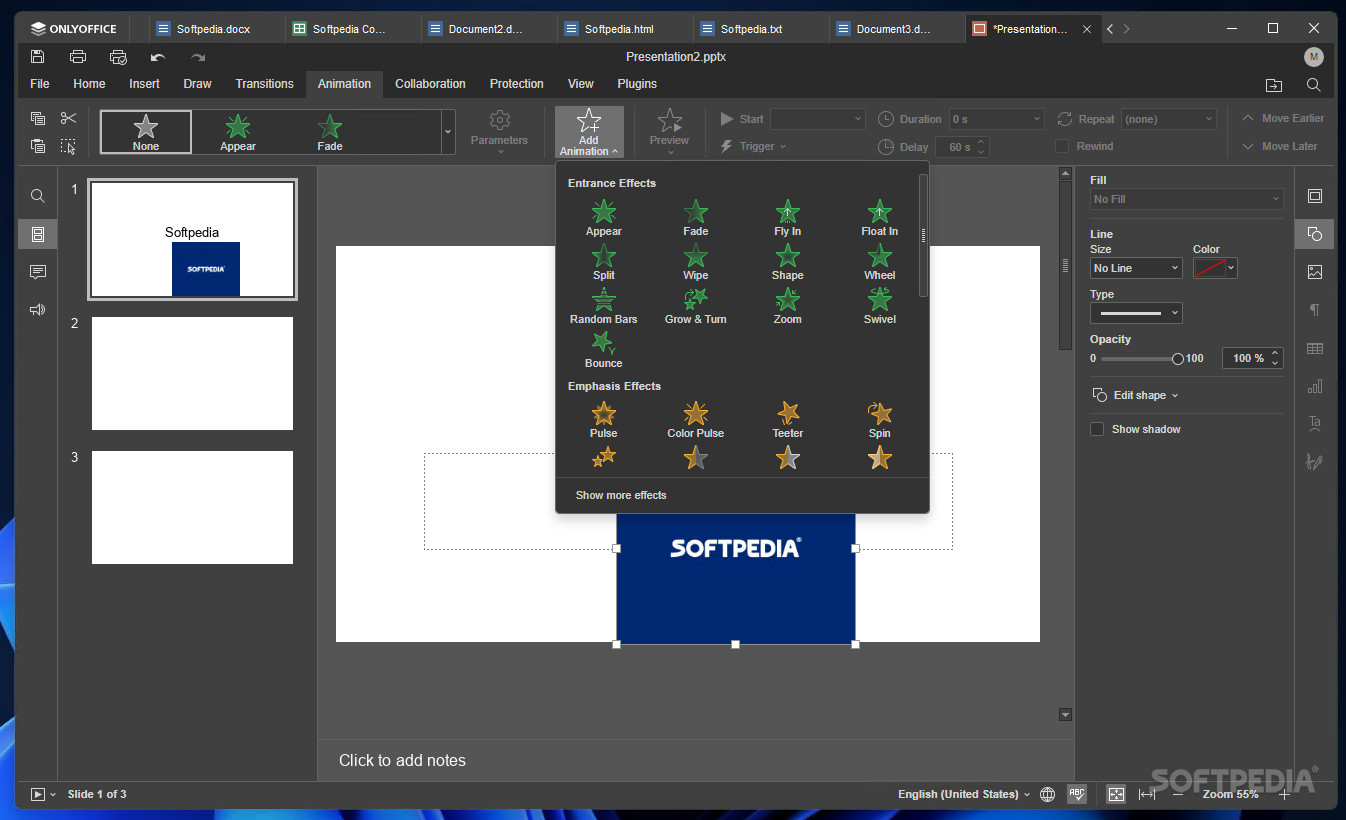Screen dimensions: 1346x820
Task: Open Shape settings in right sidebar
Action: click(1315, 234)
